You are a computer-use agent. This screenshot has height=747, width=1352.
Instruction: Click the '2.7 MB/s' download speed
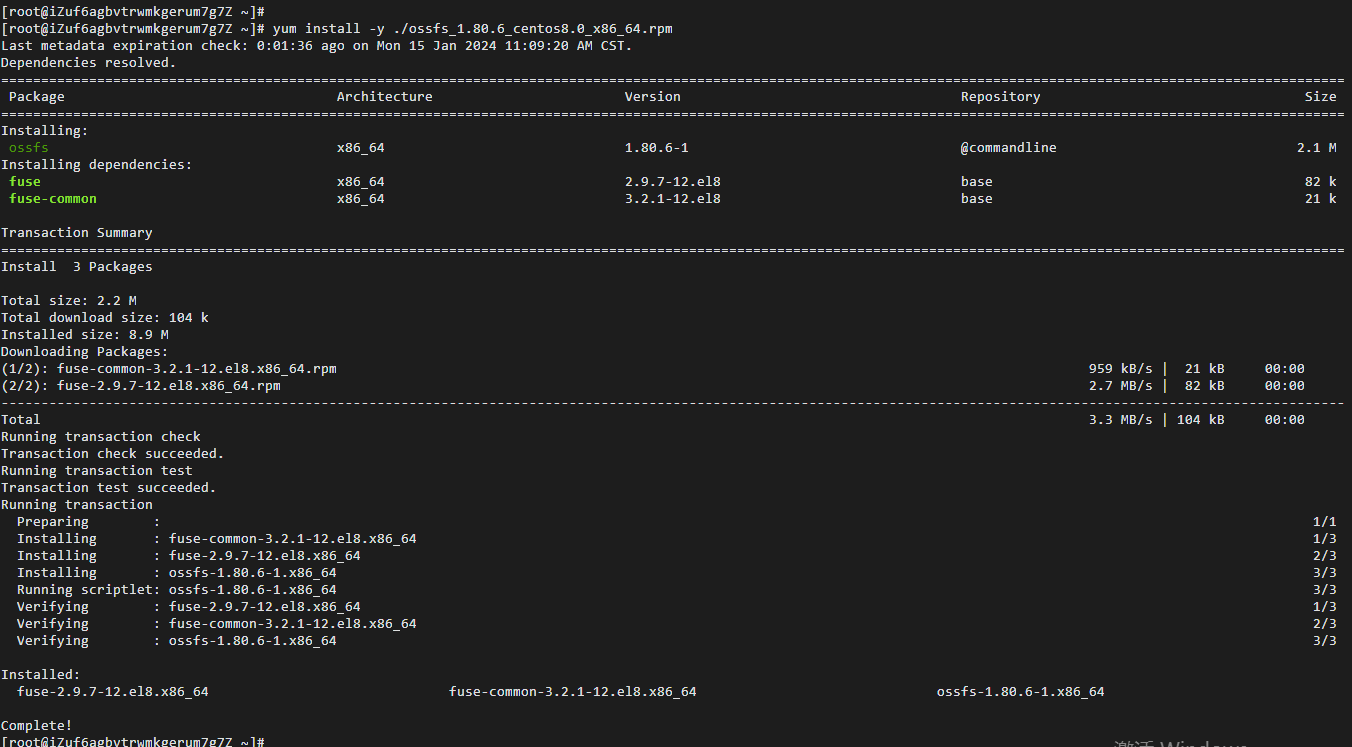(x=1121, y=385)
